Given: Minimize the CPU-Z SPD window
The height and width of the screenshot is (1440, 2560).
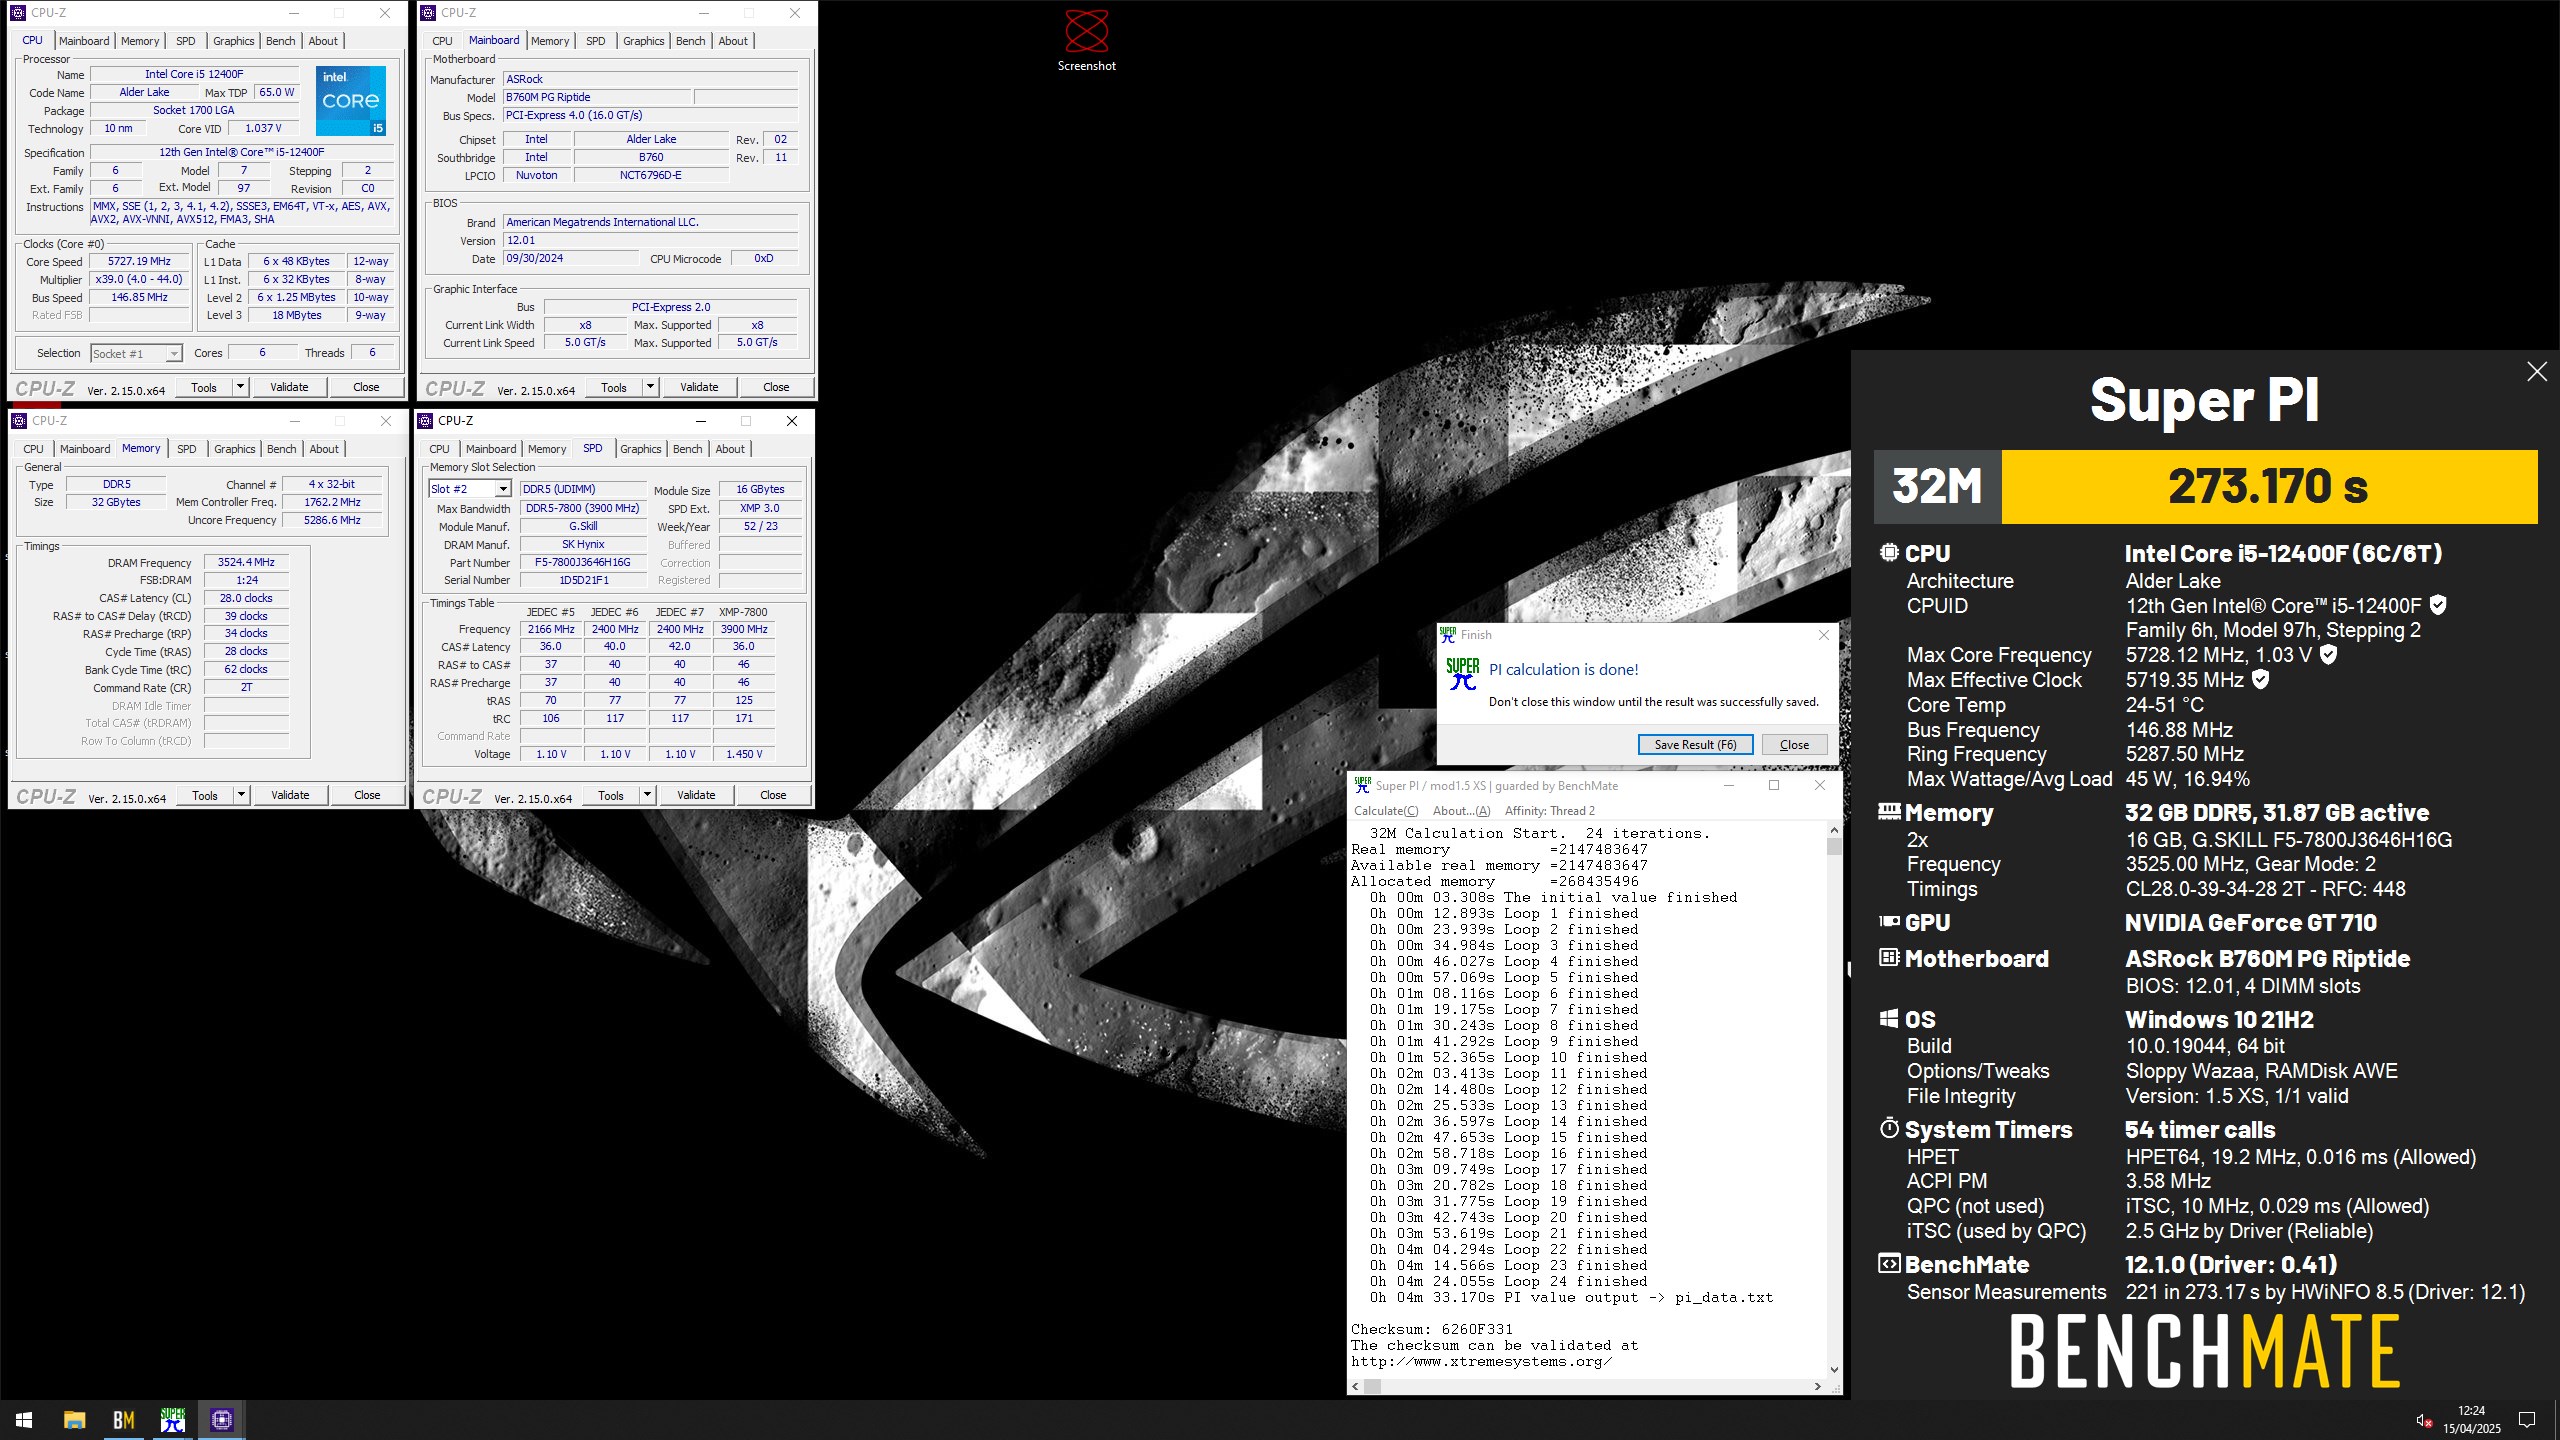Looking at the screenshot, I should pyautogui.click(x=700, y=421).
